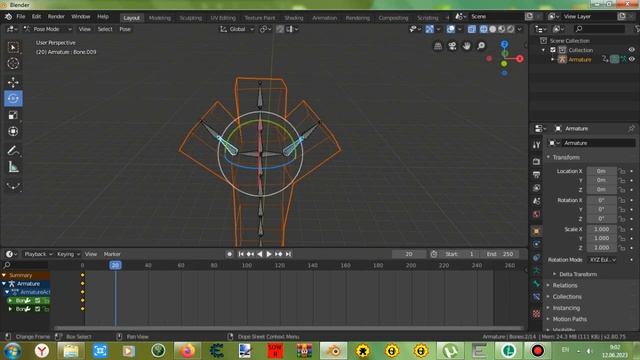Screen dimensions: 640x360
Task: Switch to rendered viewport shading
Action: (x=511, y=29)
